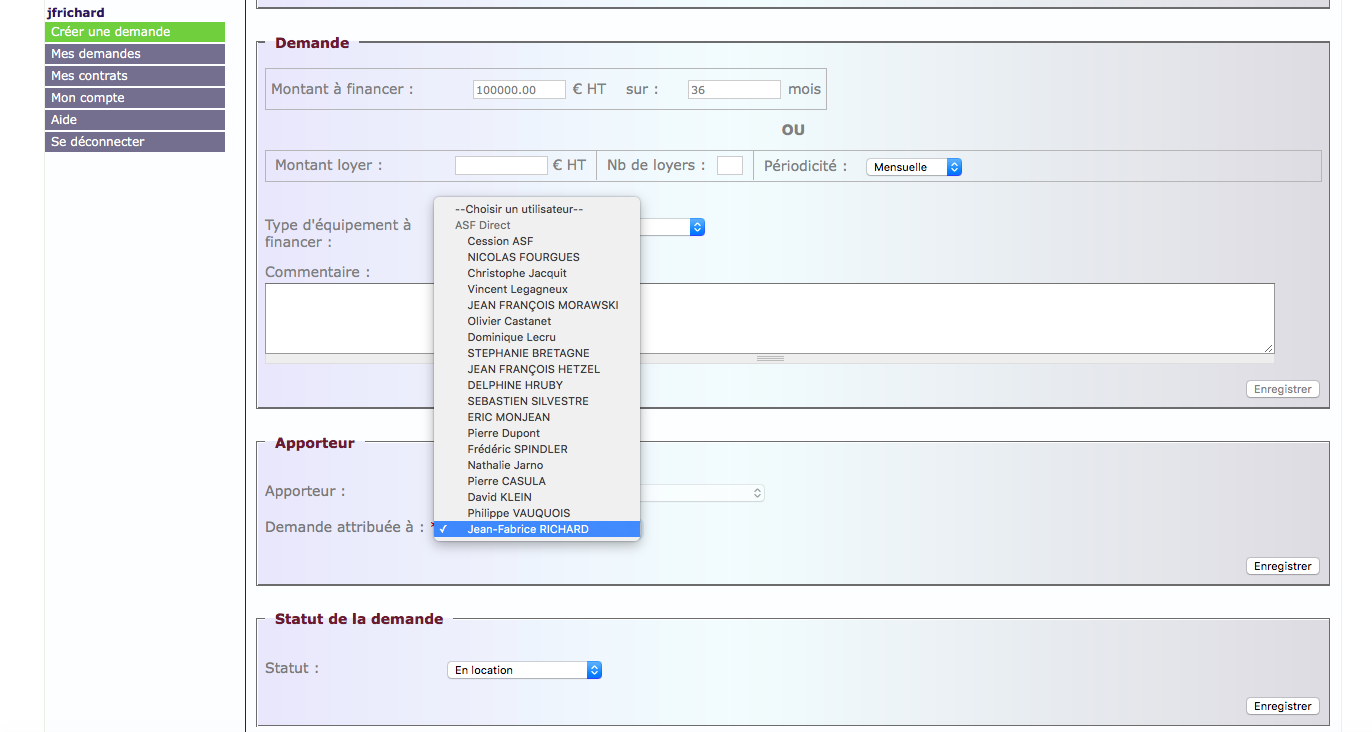Viewport: 1372px width, 732px height.
Task: Open the Créer une demande page
Action: click(134, 32)
